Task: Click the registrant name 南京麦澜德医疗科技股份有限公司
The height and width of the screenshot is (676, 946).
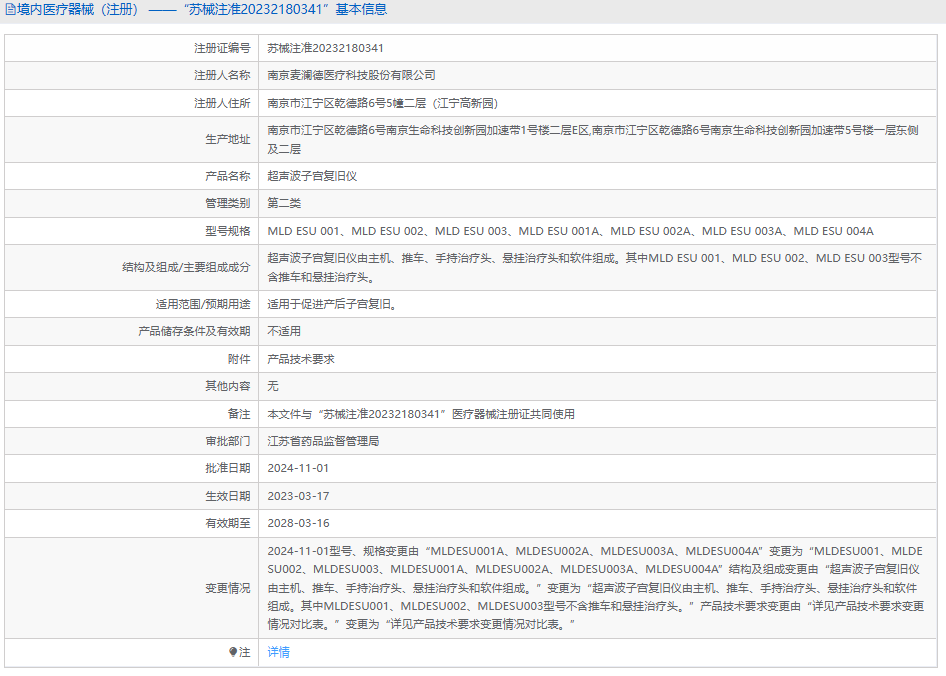Action: (x=351, y=75)
